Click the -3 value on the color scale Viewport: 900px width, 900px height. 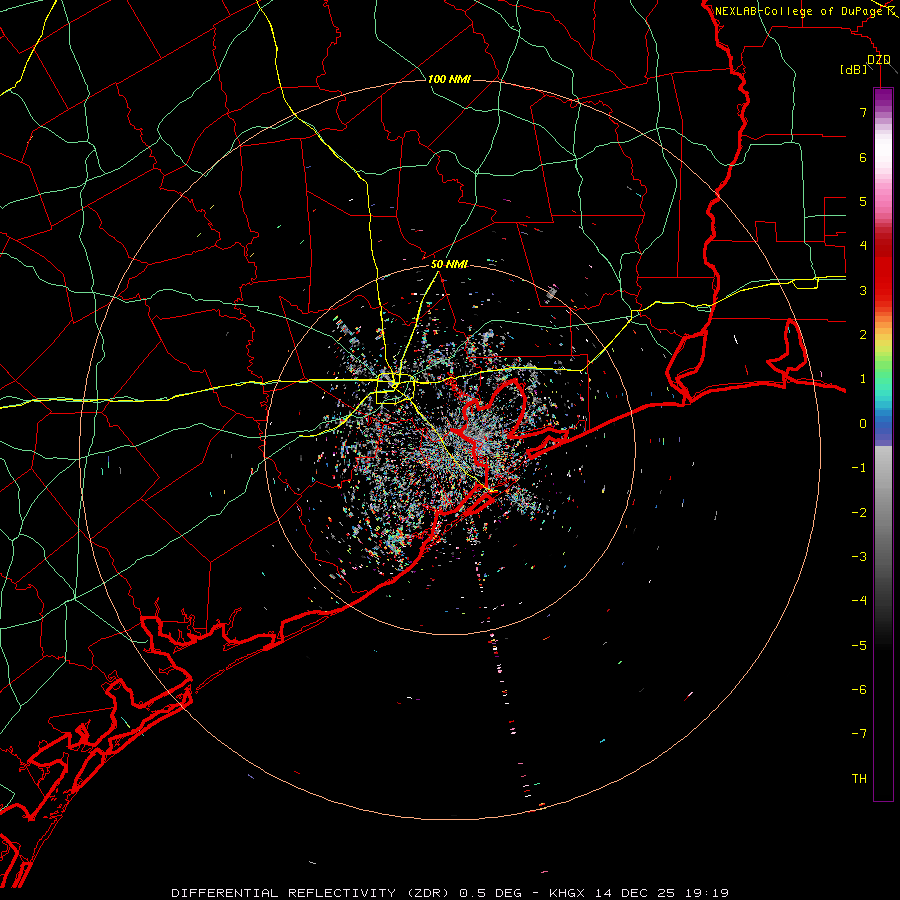859,557
